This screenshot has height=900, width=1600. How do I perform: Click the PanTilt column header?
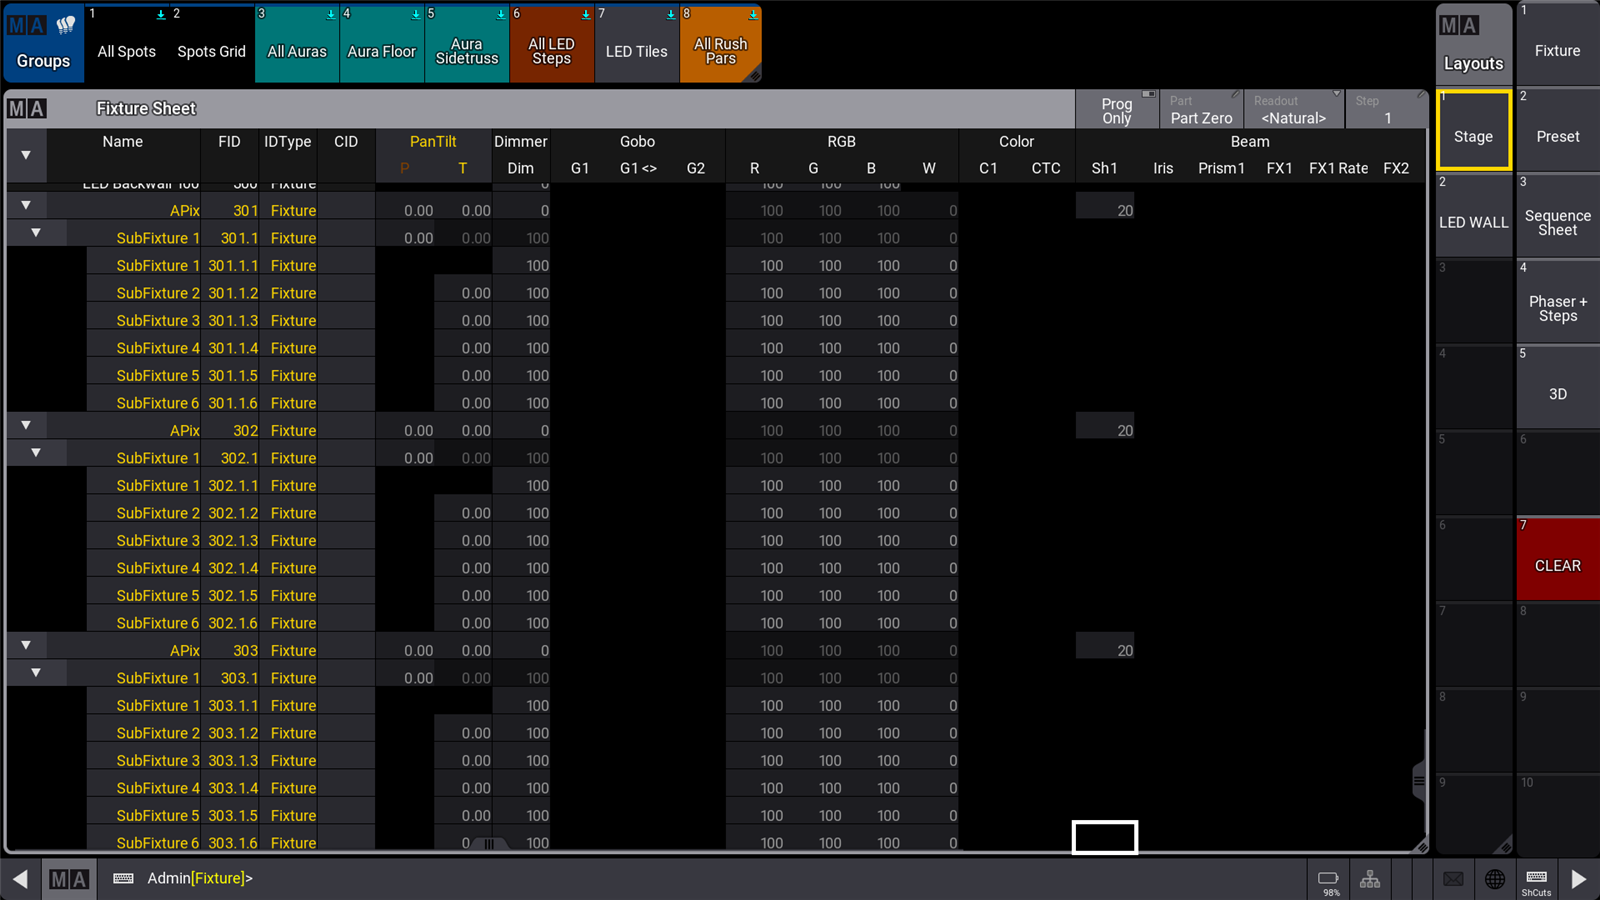pyautogui.click(x=433, y=142)
